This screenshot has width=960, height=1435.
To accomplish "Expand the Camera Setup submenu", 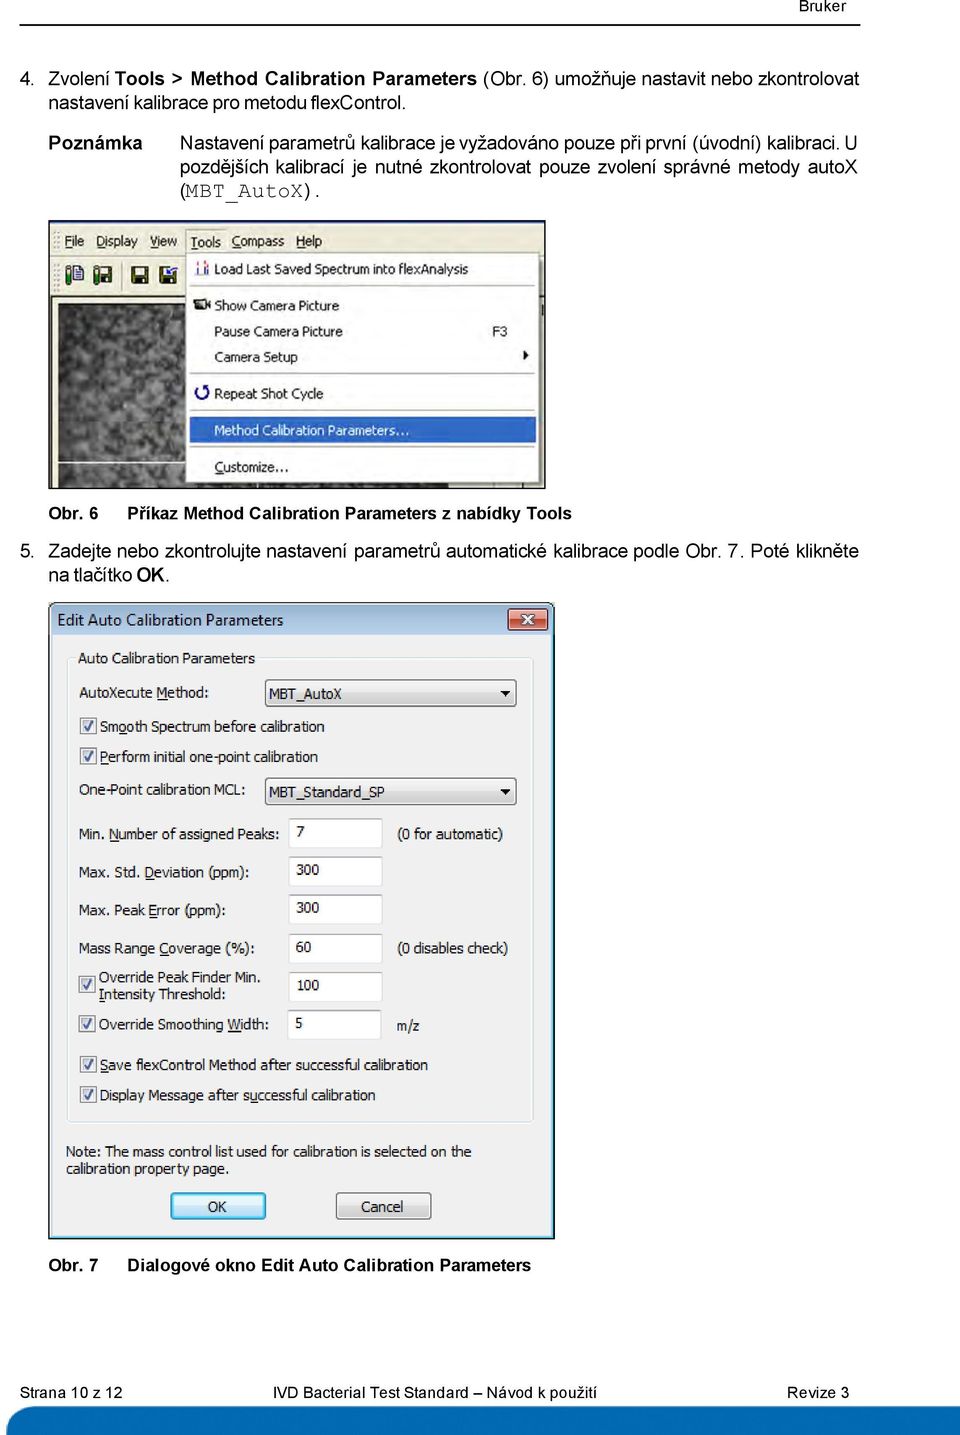I will tap(364, 357).
